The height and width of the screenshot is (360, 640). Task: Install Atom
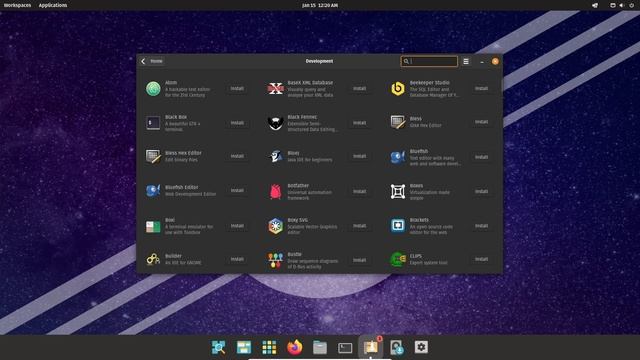click(237, 89)
